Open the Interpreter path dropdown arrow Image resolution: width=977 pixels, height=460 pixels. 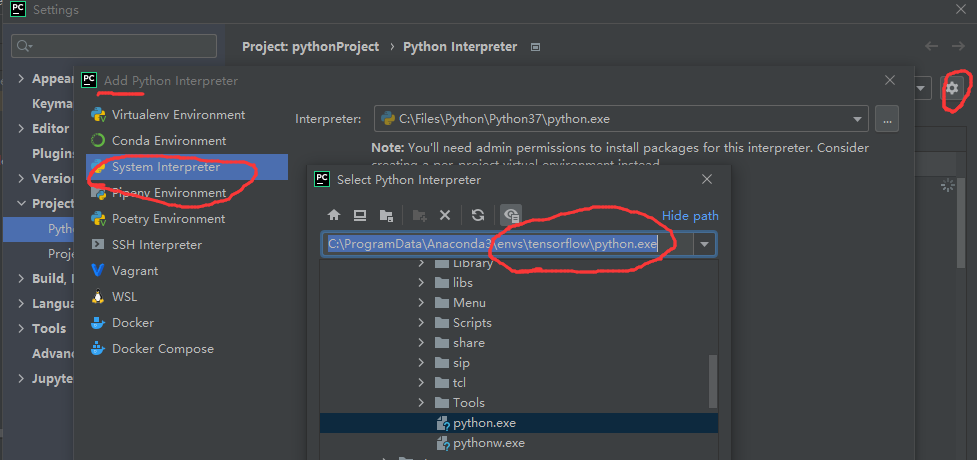pos(857,118)
